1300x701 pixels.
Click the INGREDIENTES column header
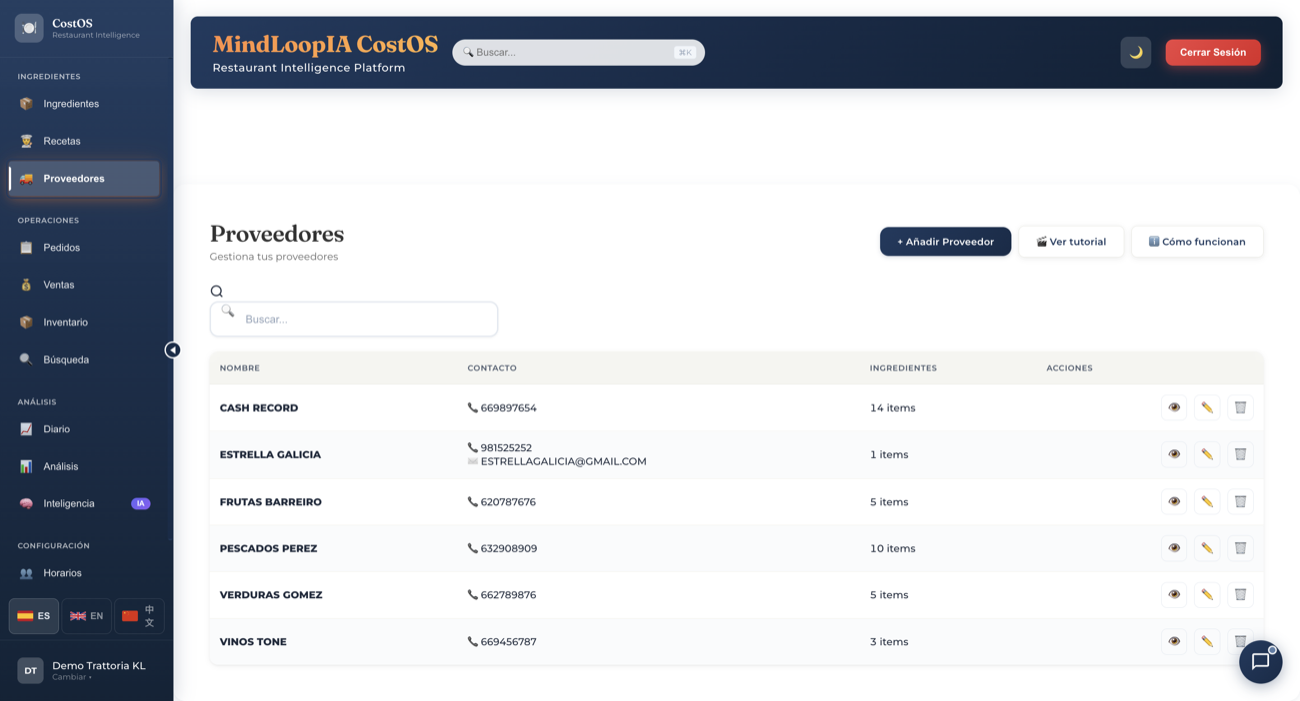[x=903, y=368]
